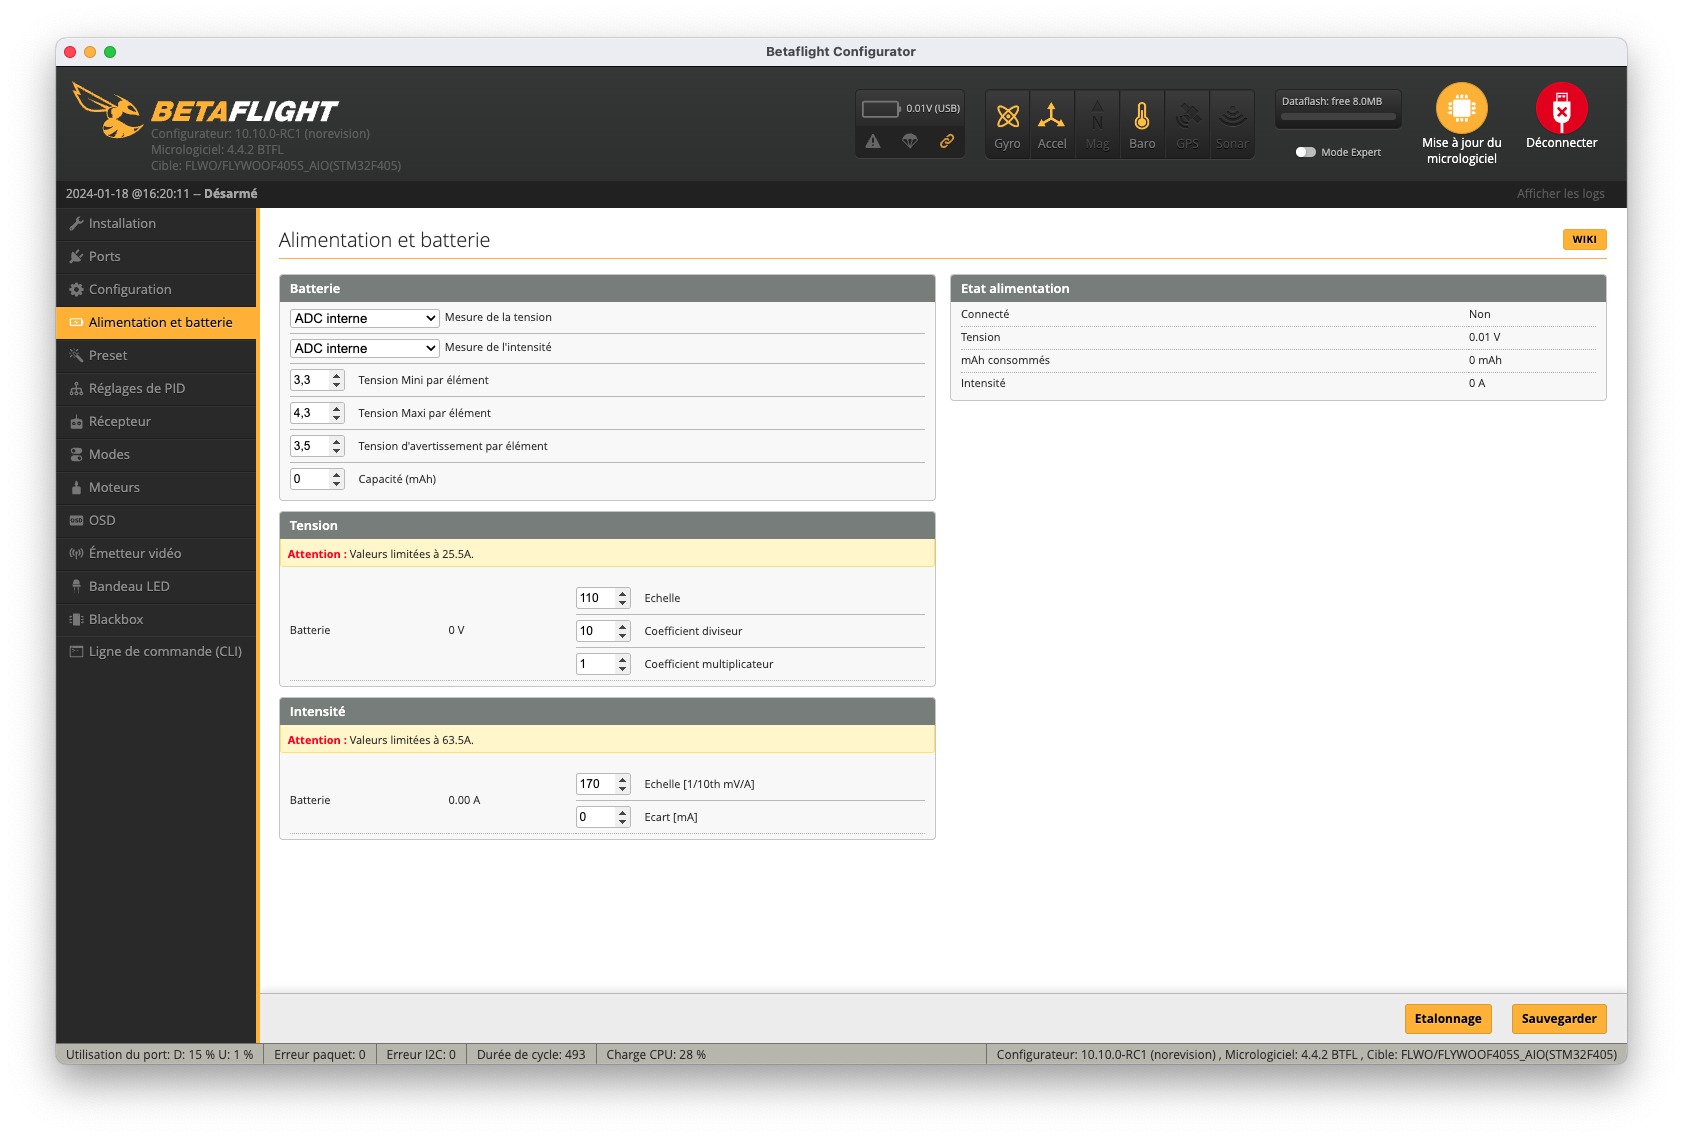Click the link status icon
The image size is (1683, 1138).
pos(946,141)
